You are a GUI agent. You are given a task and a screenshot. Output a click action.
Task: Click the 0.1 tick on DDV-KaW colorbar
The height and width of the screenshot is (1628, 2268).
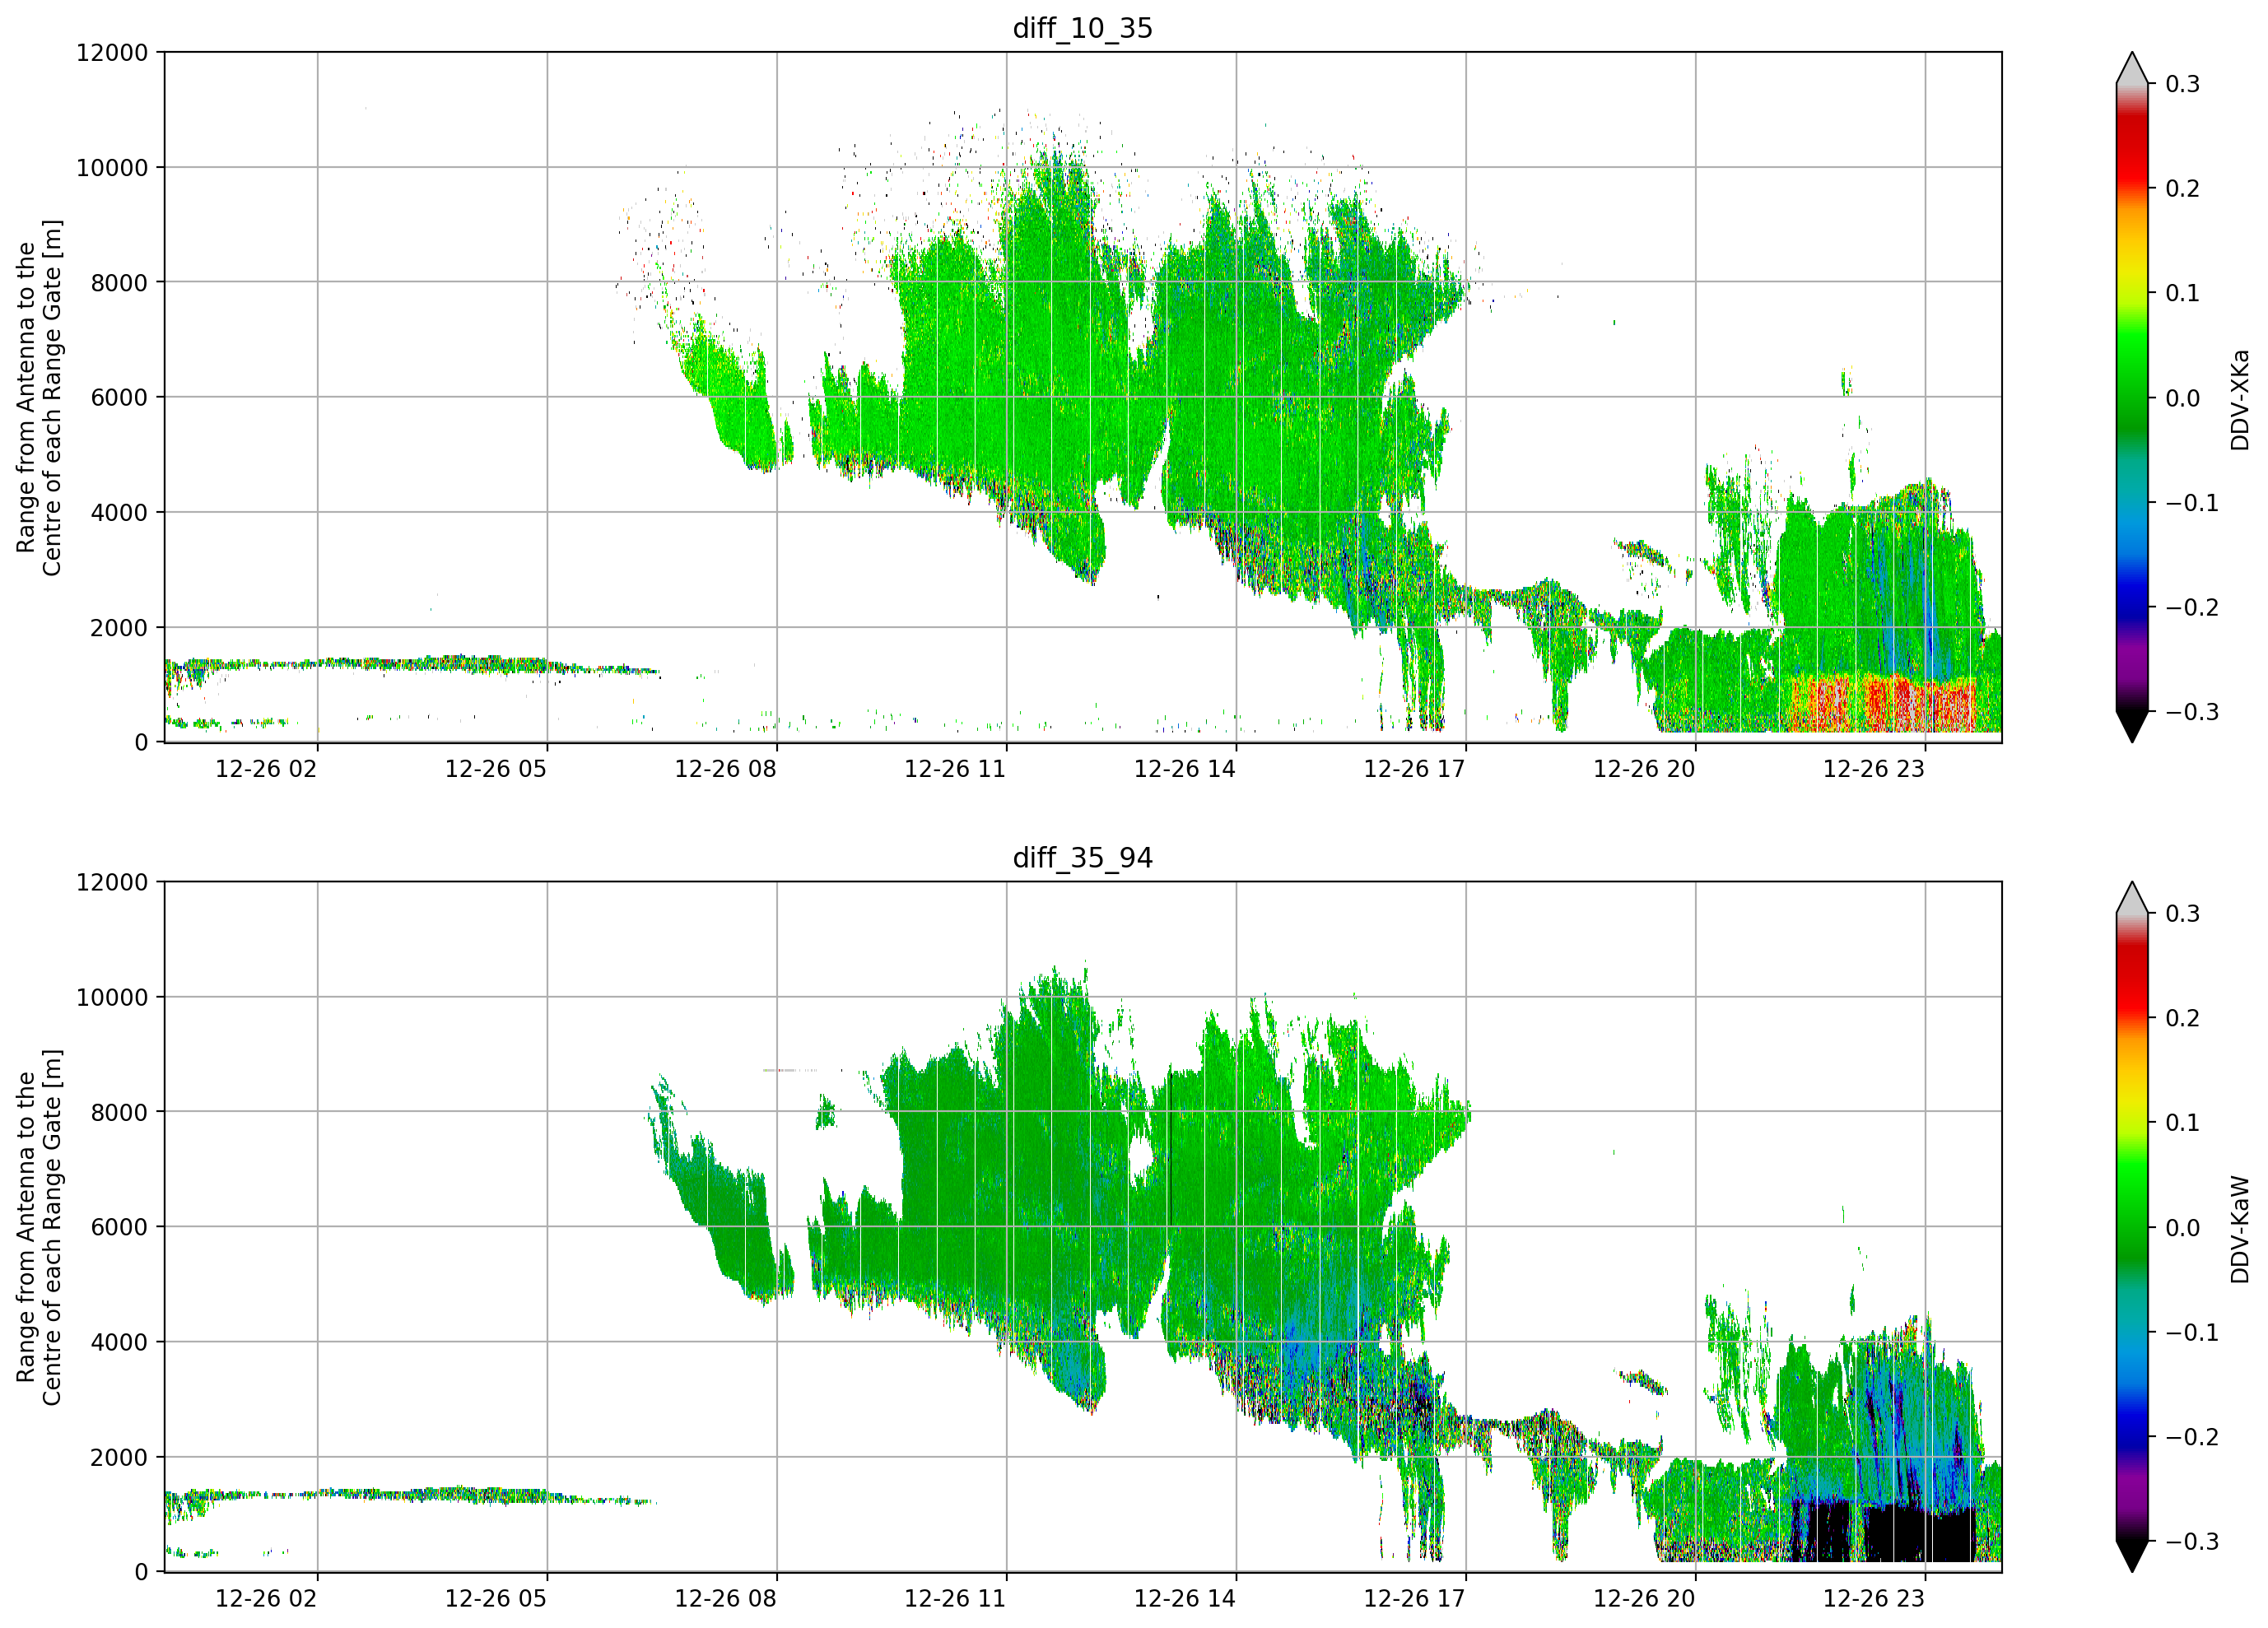pyautogui.click(x=2182, y=1123)
